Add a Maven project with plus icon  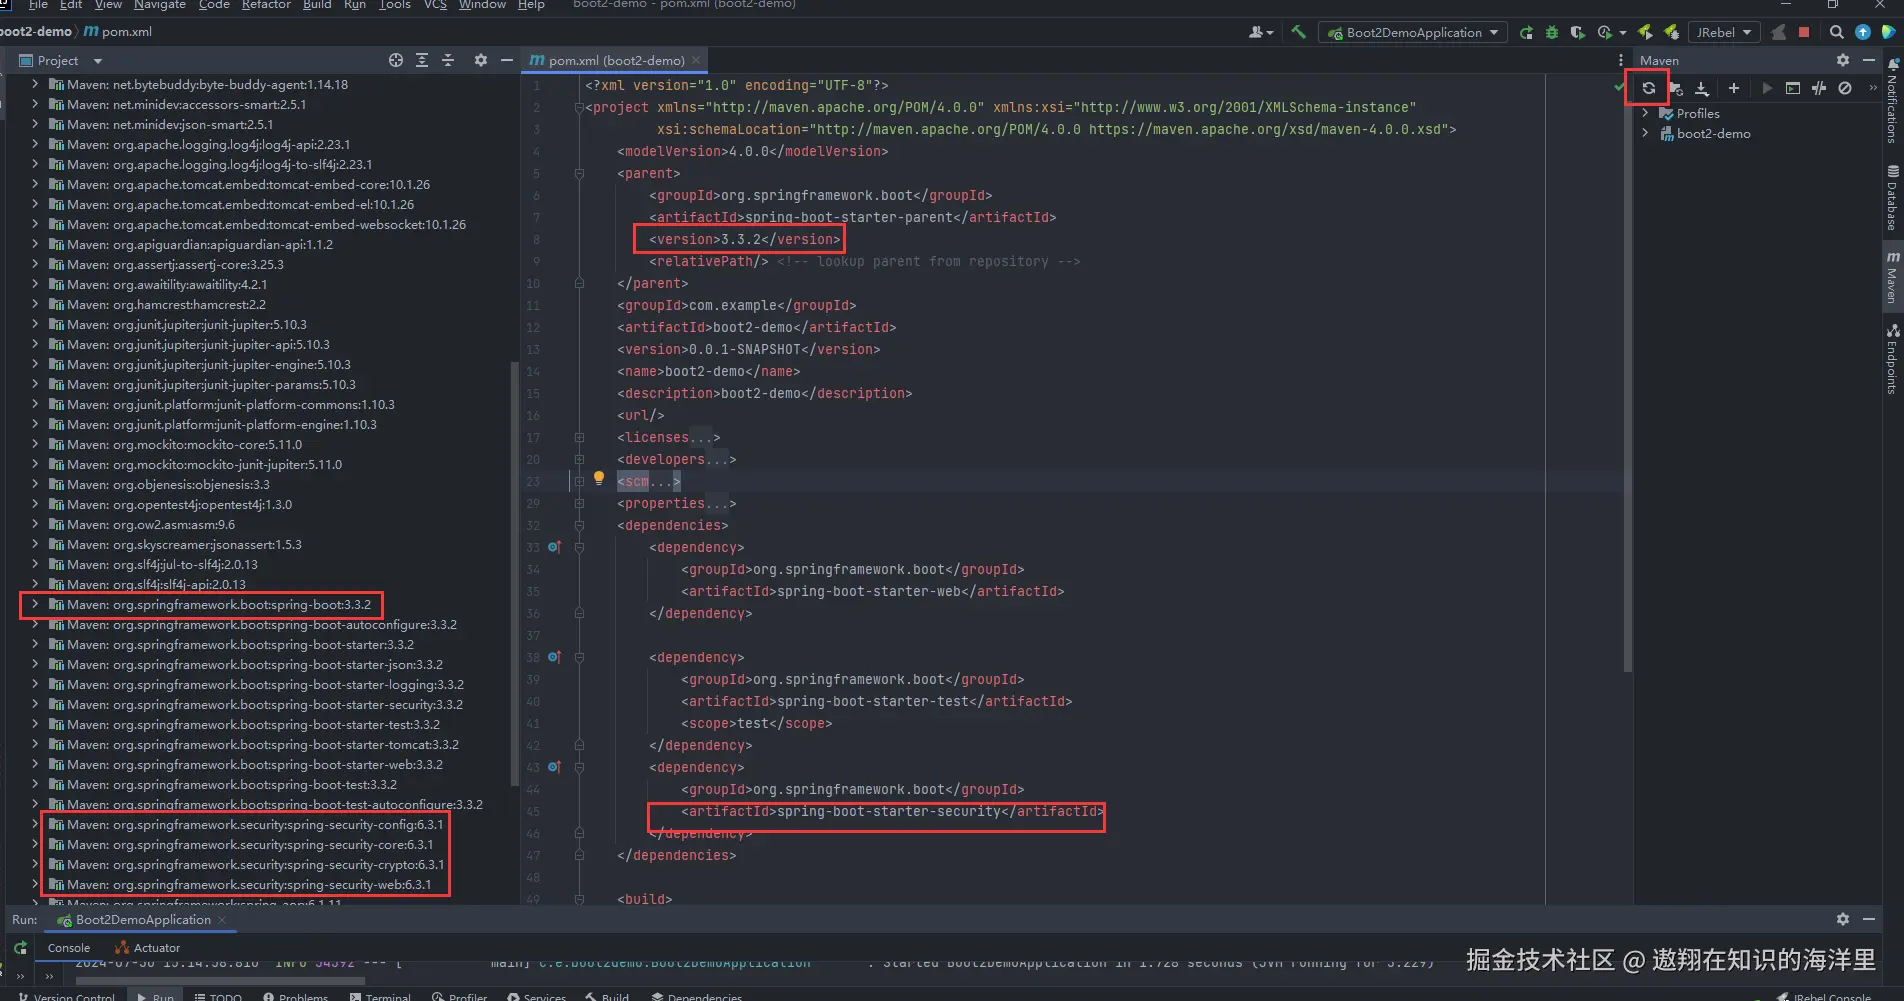click(1734, 88)
